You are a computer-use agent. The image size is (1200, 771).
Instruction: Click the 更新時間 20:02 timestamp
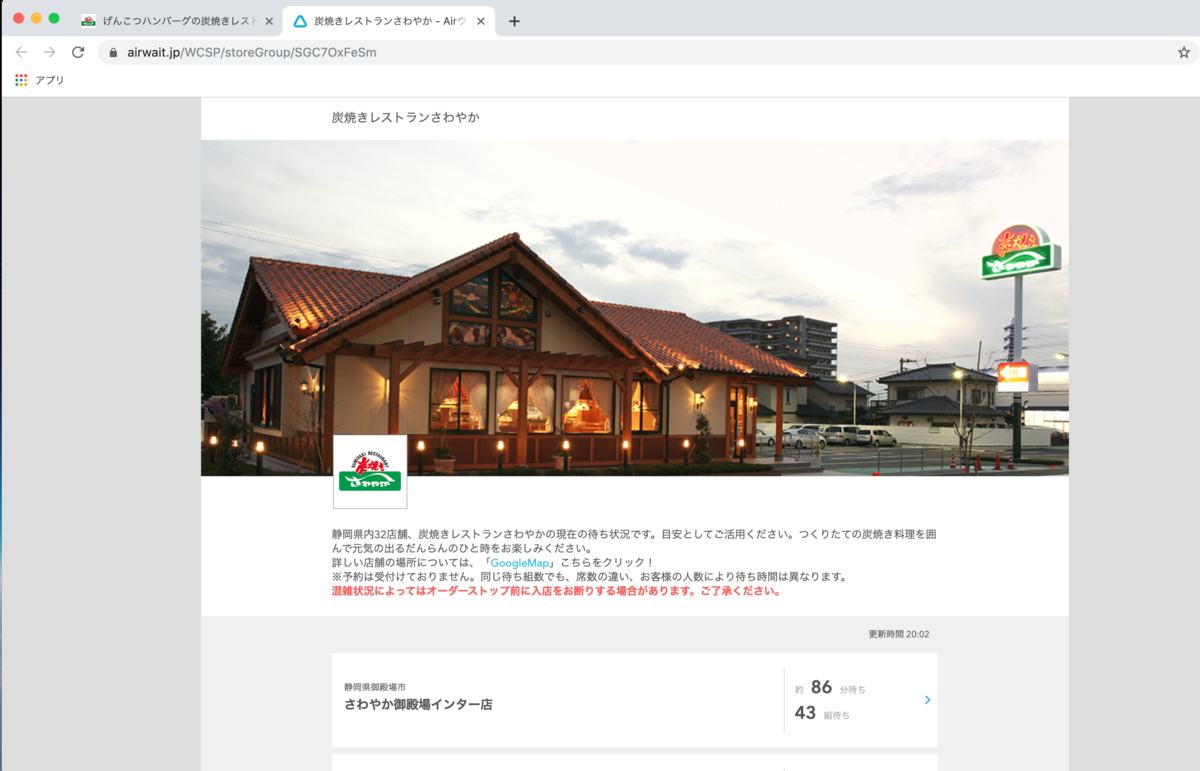(898, 634)
